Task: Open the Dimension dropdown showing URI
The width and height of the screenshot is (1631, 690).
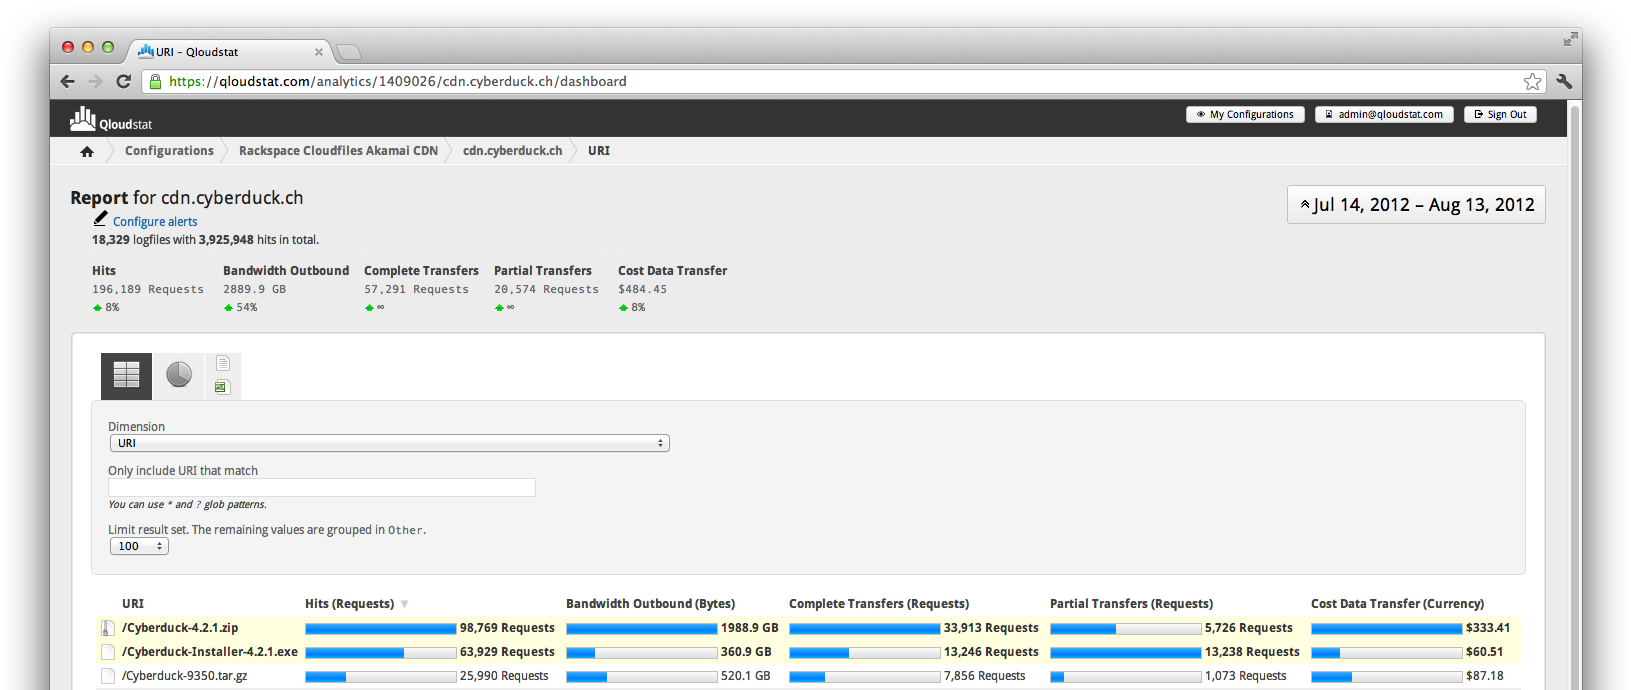Action: click(x=389, y=443)
